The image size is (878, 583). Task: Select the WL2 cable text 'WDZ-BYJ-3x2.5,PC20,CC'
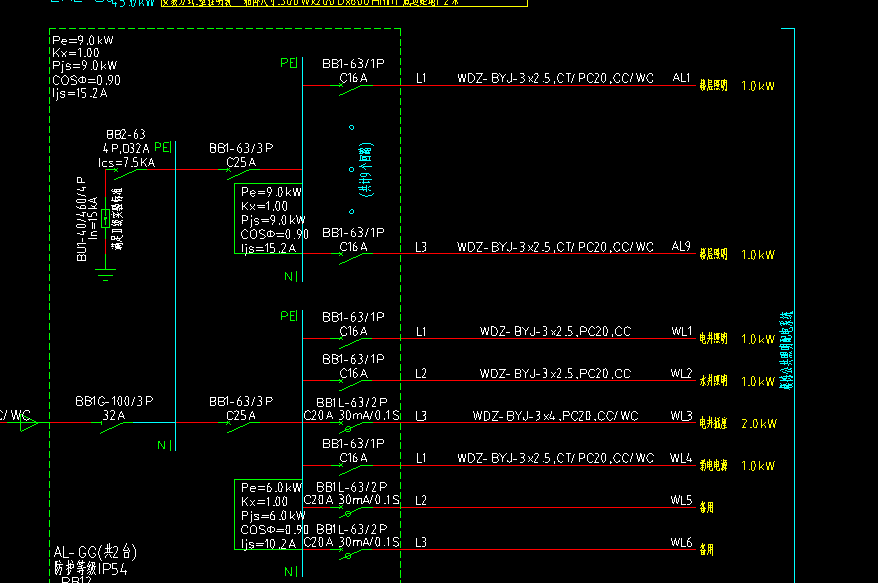(x=555, y=373)
